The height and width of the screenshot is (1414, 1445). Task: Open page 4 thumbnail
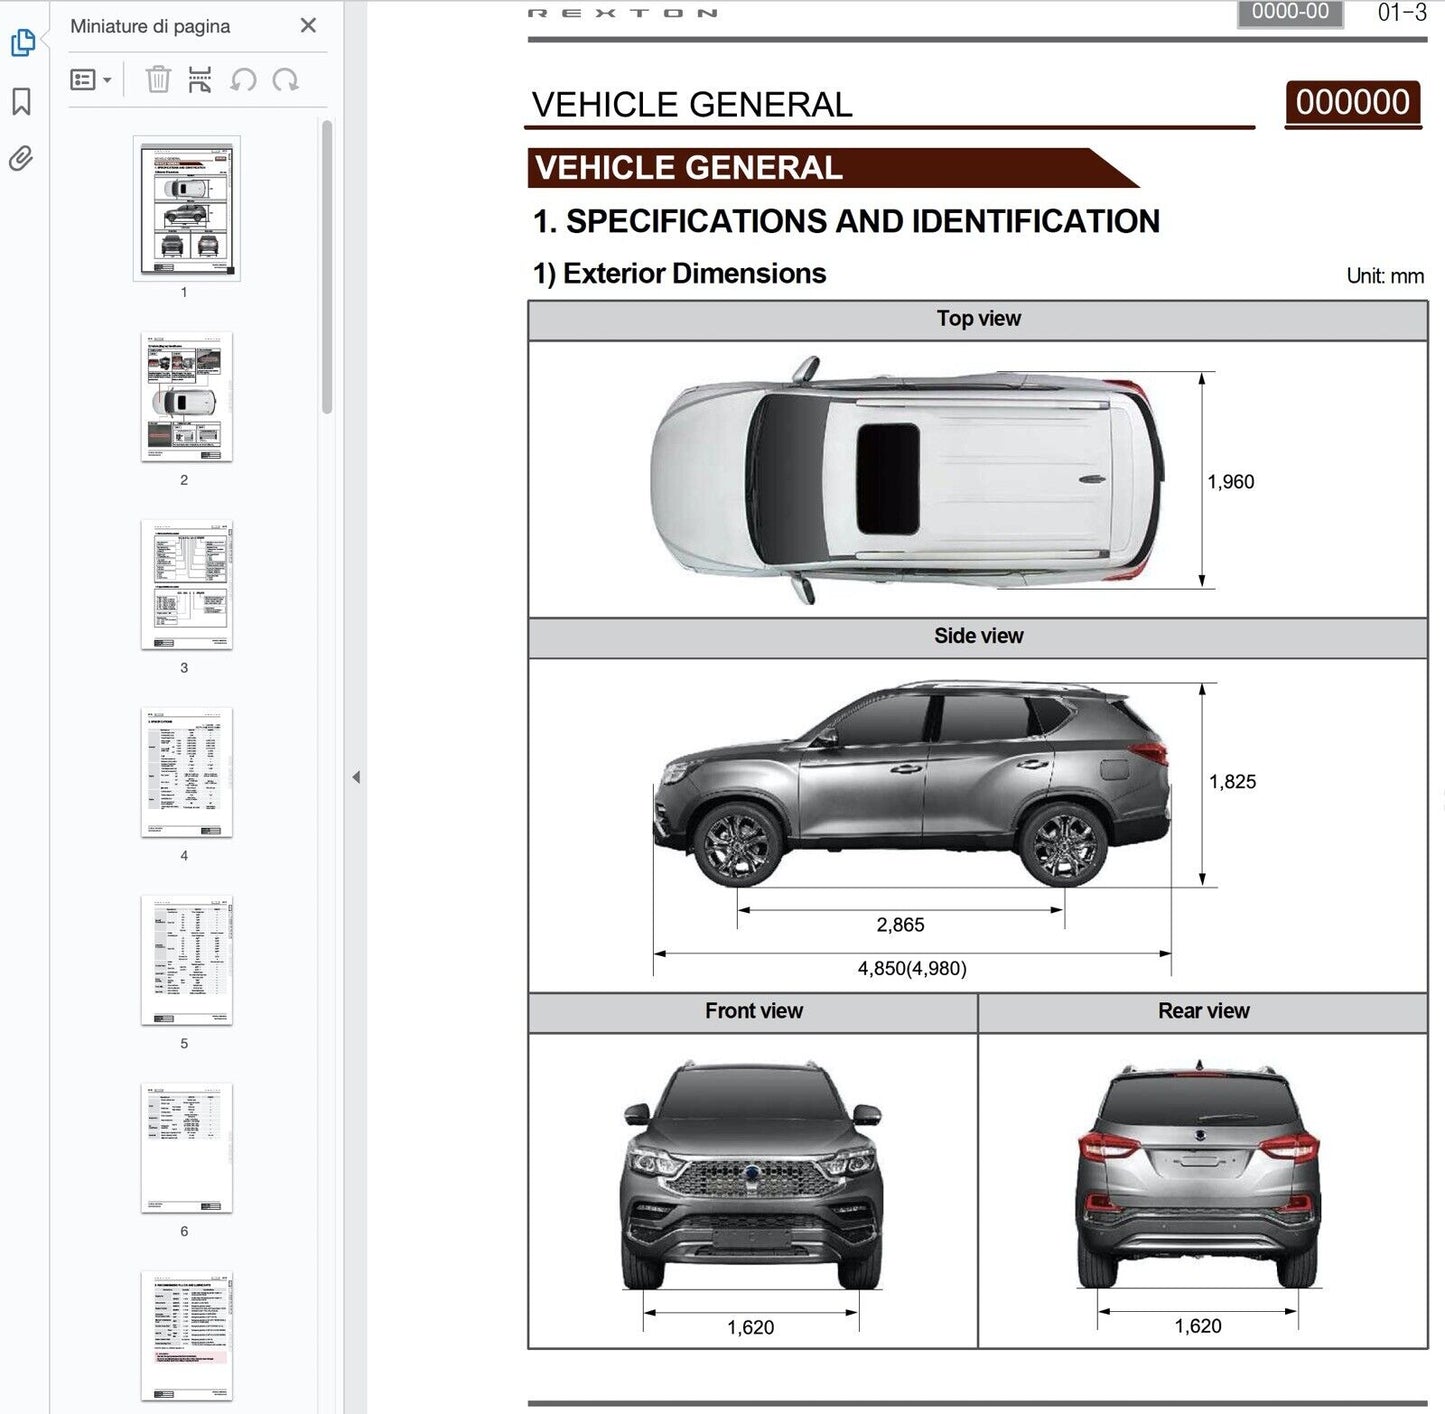click(187, 773)
